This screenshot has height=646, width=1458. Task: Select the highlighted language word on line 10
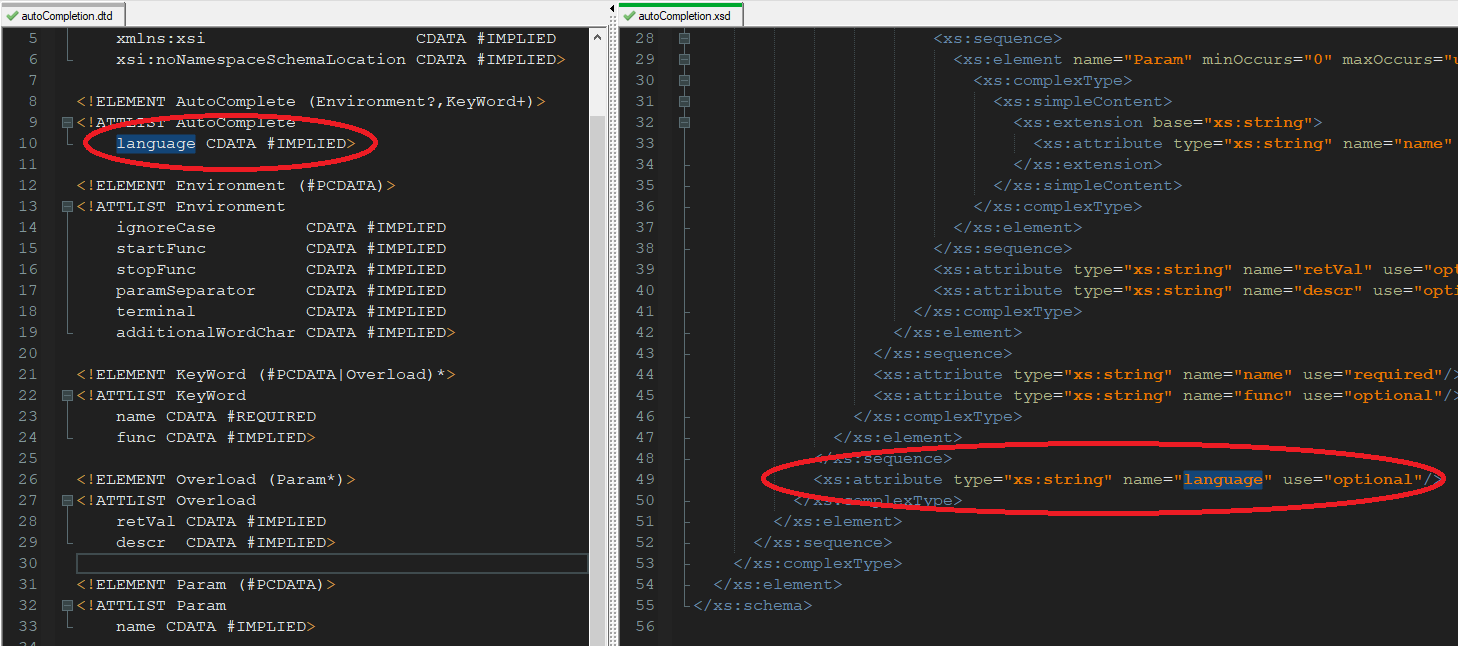click(156, 142)
